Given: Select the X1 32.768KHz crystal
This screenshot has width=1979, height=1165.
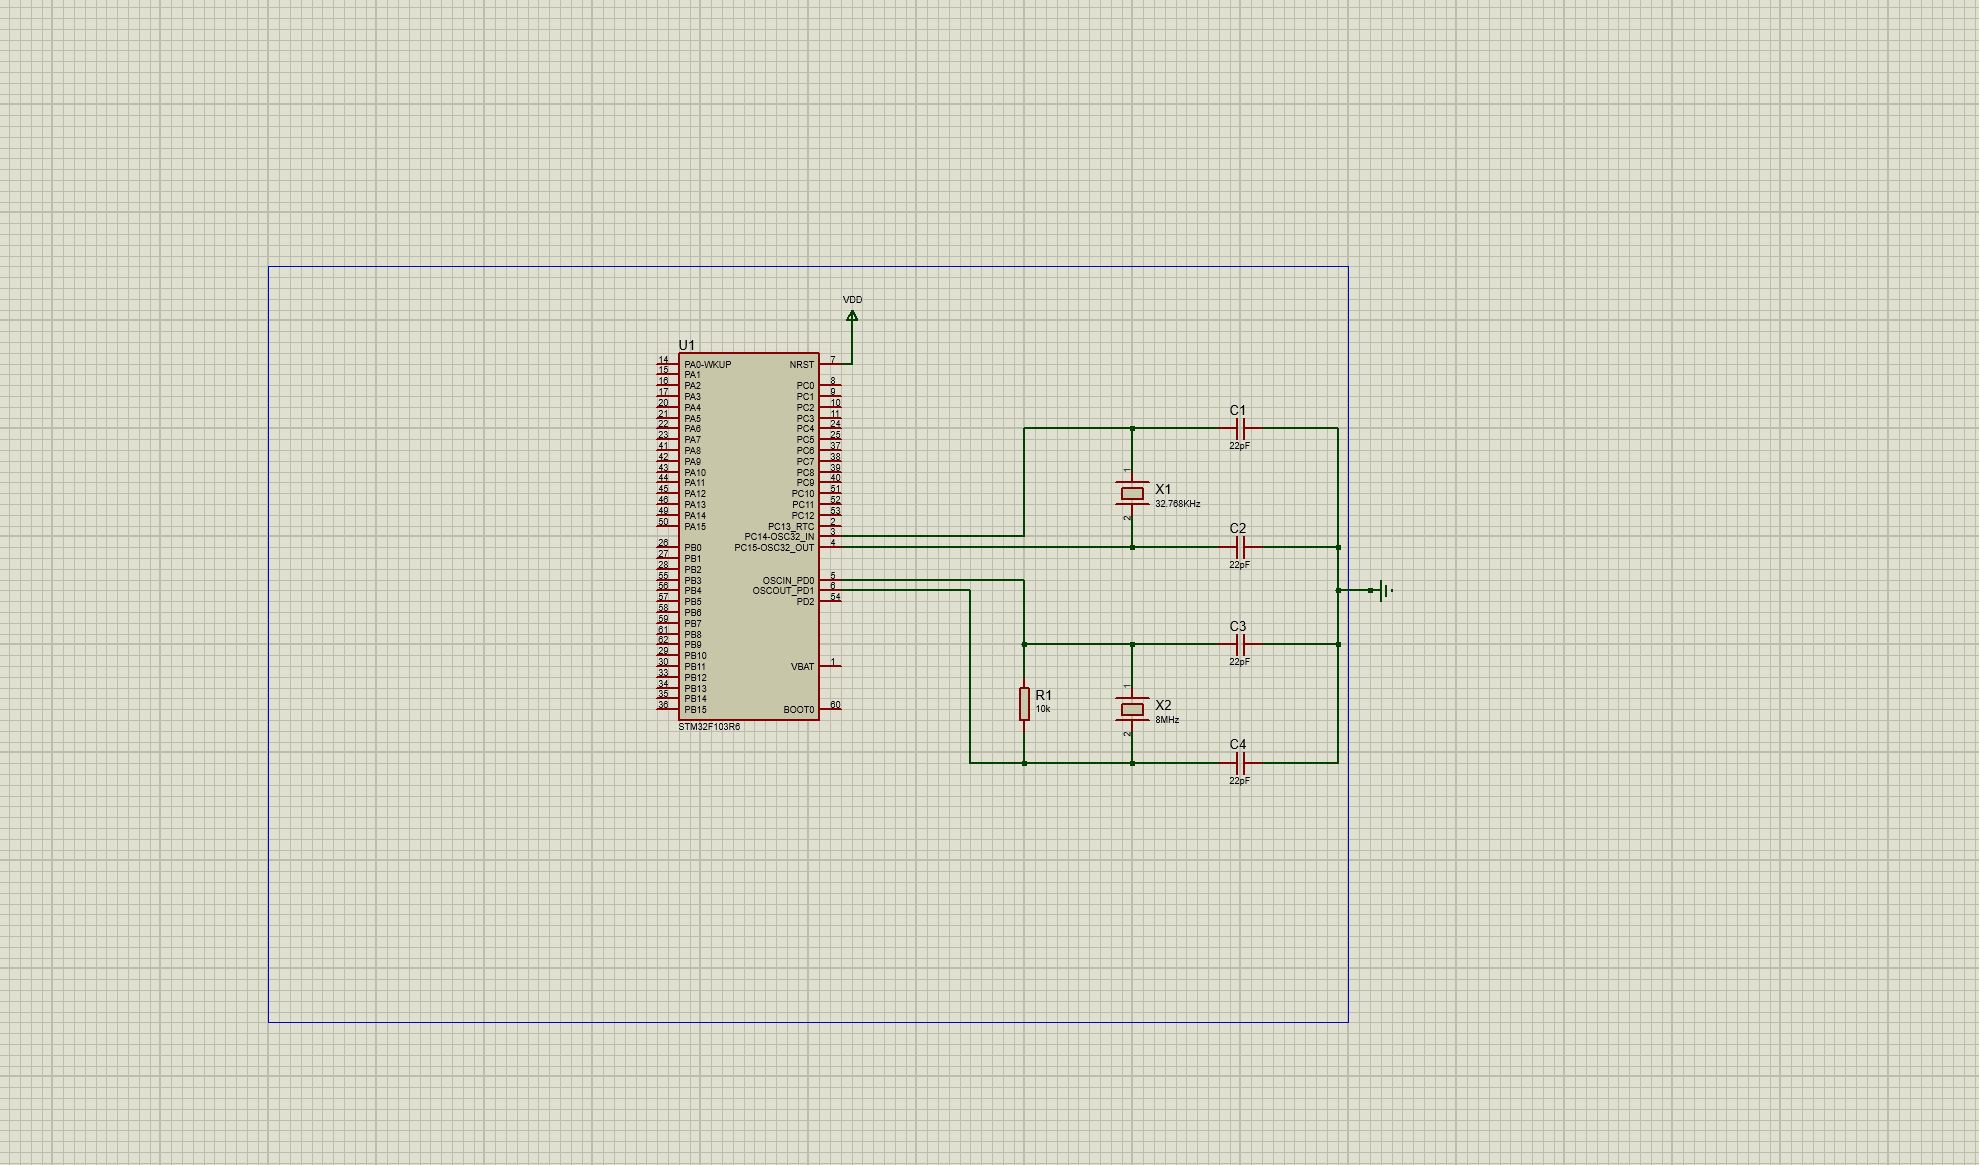Looking at the screenshot, I should coord(1132,493).
